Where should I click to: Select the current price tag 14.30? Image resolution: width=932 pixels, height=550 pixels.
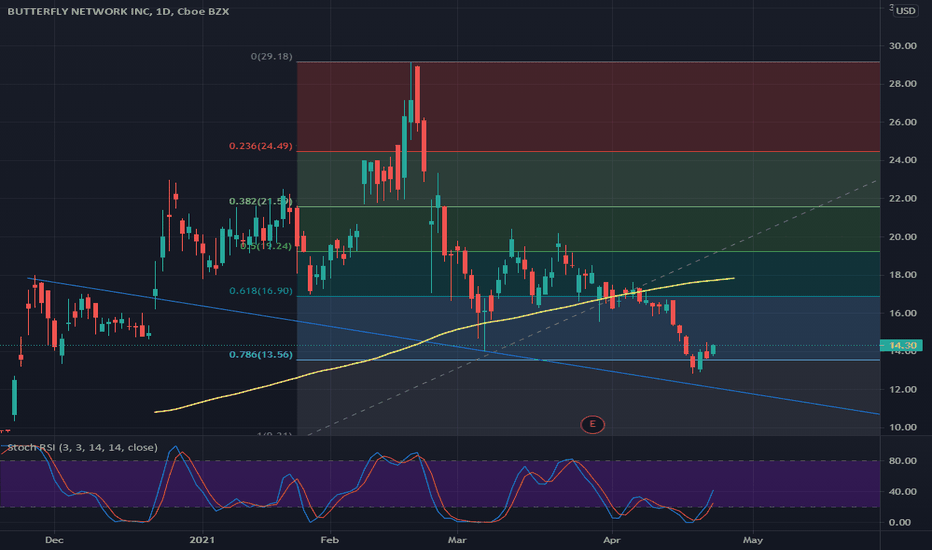click(x=902, y=345)
